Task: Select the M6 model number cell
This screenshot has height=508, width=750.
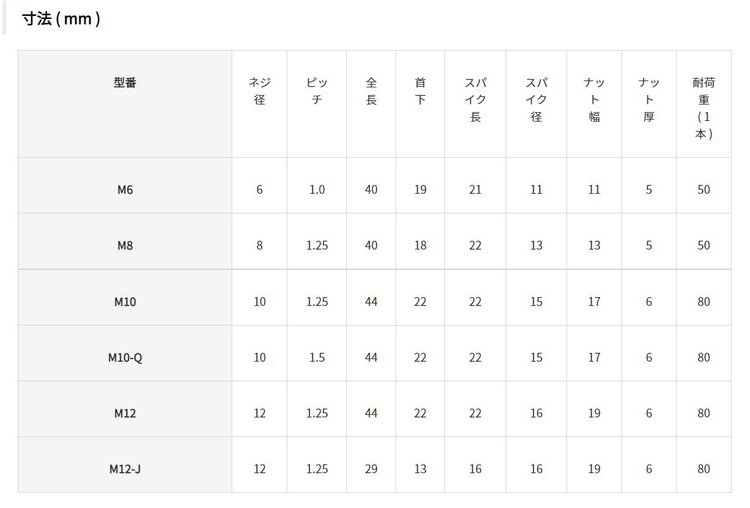Action: (125, 189)
